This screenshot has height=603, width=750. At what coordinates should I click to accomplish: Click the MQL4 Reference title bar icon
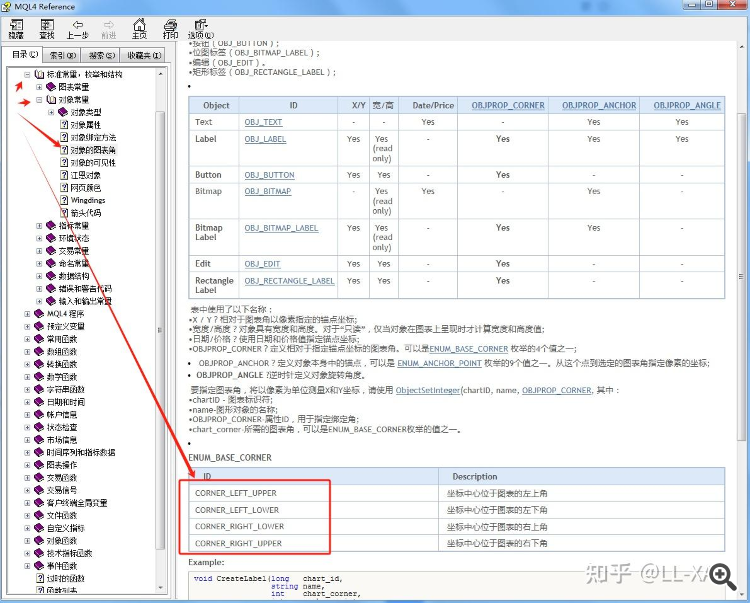pos(6,6)
